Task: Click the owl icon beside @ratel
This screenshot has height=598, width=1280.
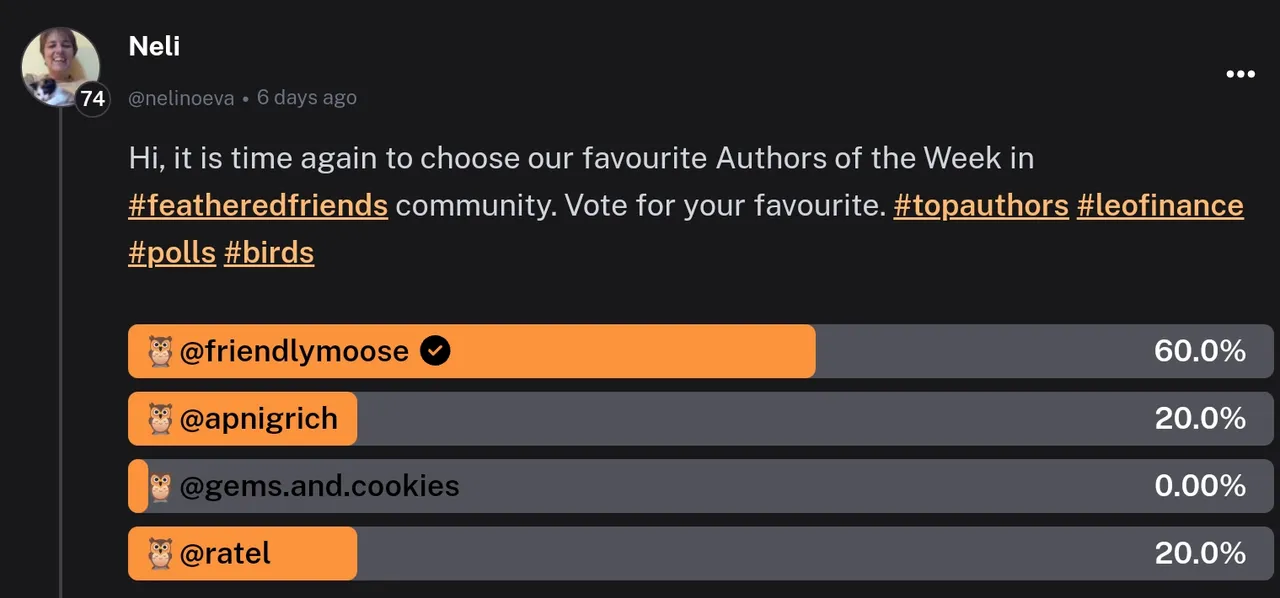Action: pyautogui.click(x=161, y=553)
